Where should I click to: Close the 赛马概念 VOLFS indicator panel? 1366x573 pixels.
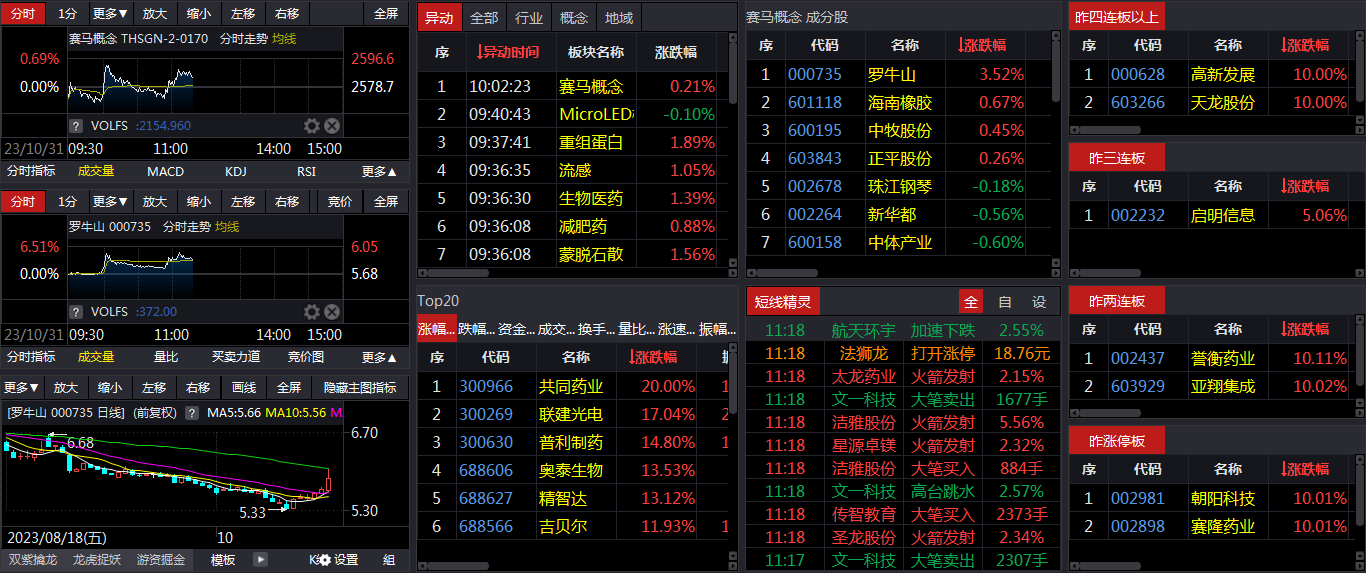(x=332, y=126)
